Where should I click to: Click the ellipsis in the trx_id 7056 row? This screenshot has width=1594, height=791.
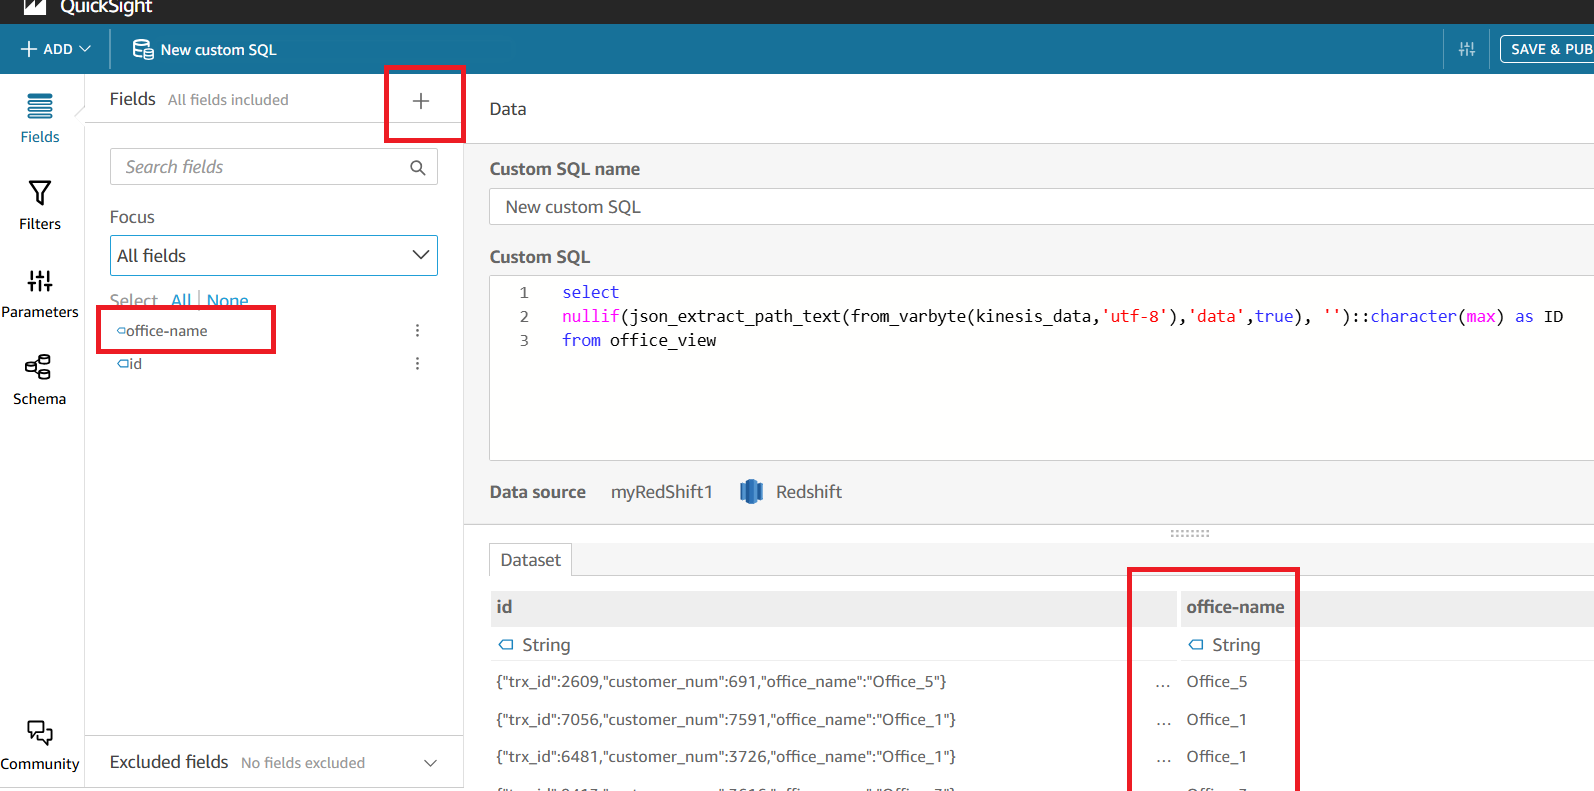(x=1164, y=723)
